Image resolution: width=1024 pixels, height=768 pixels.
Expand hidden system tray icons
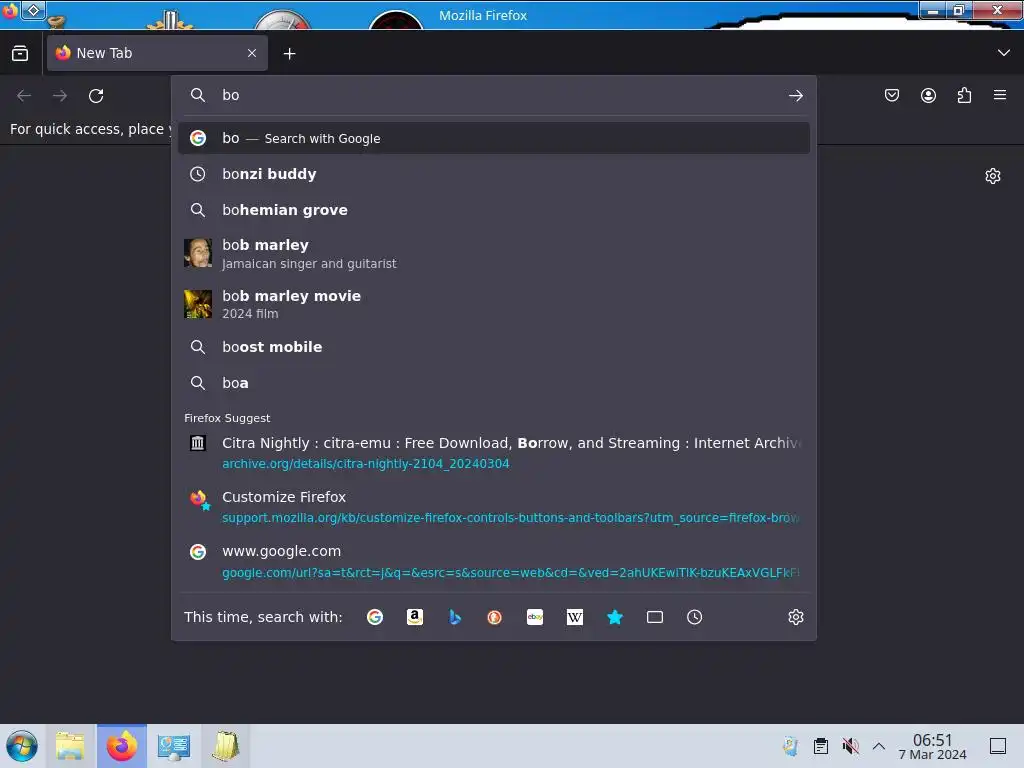tap(879, 746)
